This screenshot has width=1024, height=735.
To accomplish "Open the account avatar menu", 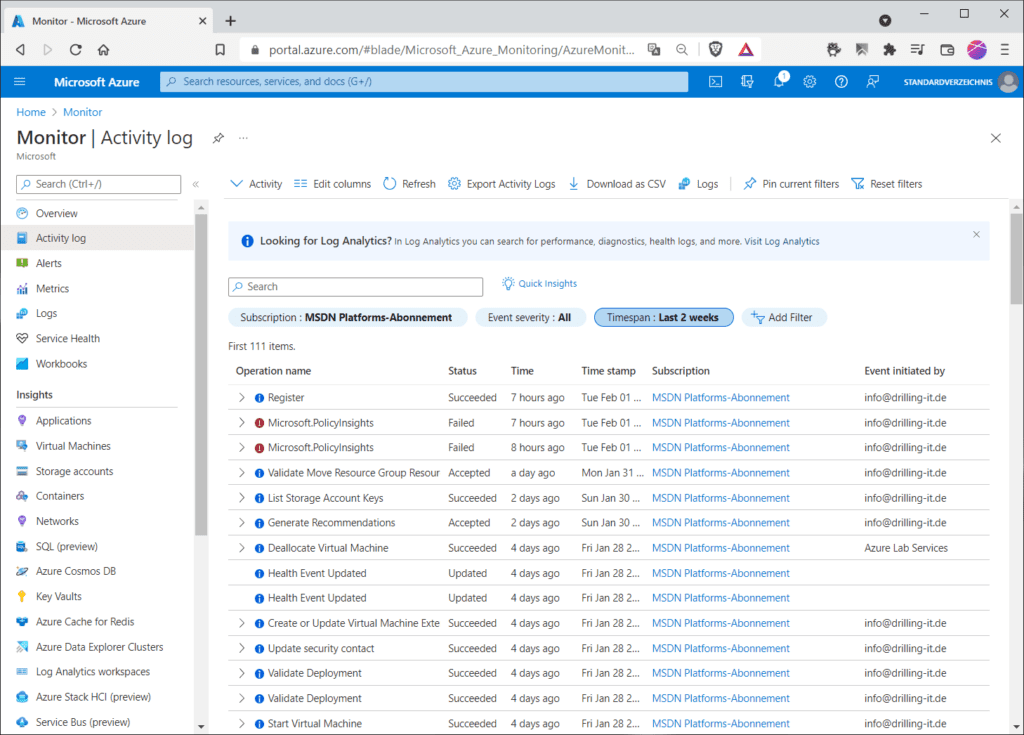I will (x=1008, y=82).
